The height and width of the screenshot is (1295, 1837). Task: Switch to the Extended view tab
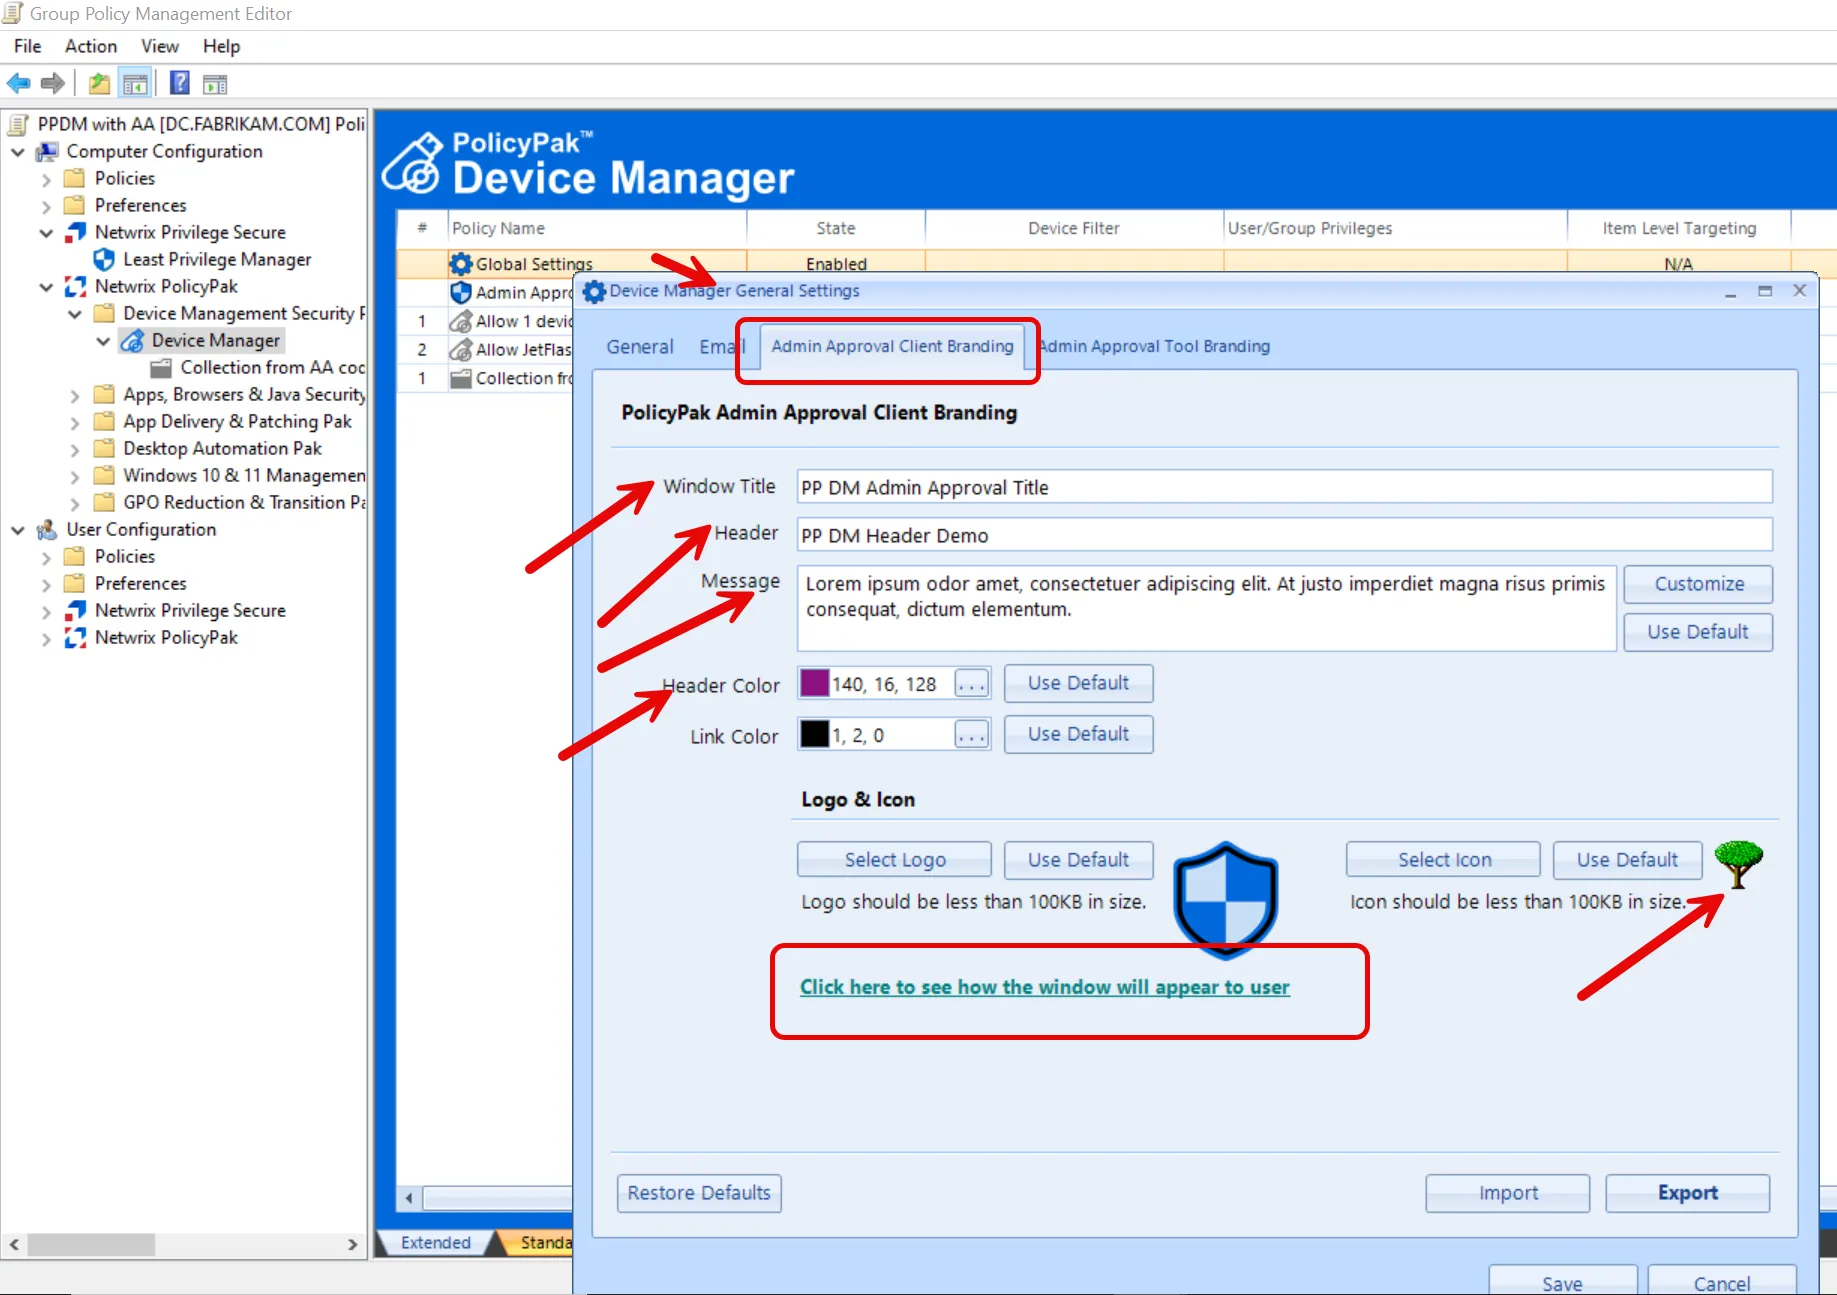pyautogui.click(x=436, y=1242)
